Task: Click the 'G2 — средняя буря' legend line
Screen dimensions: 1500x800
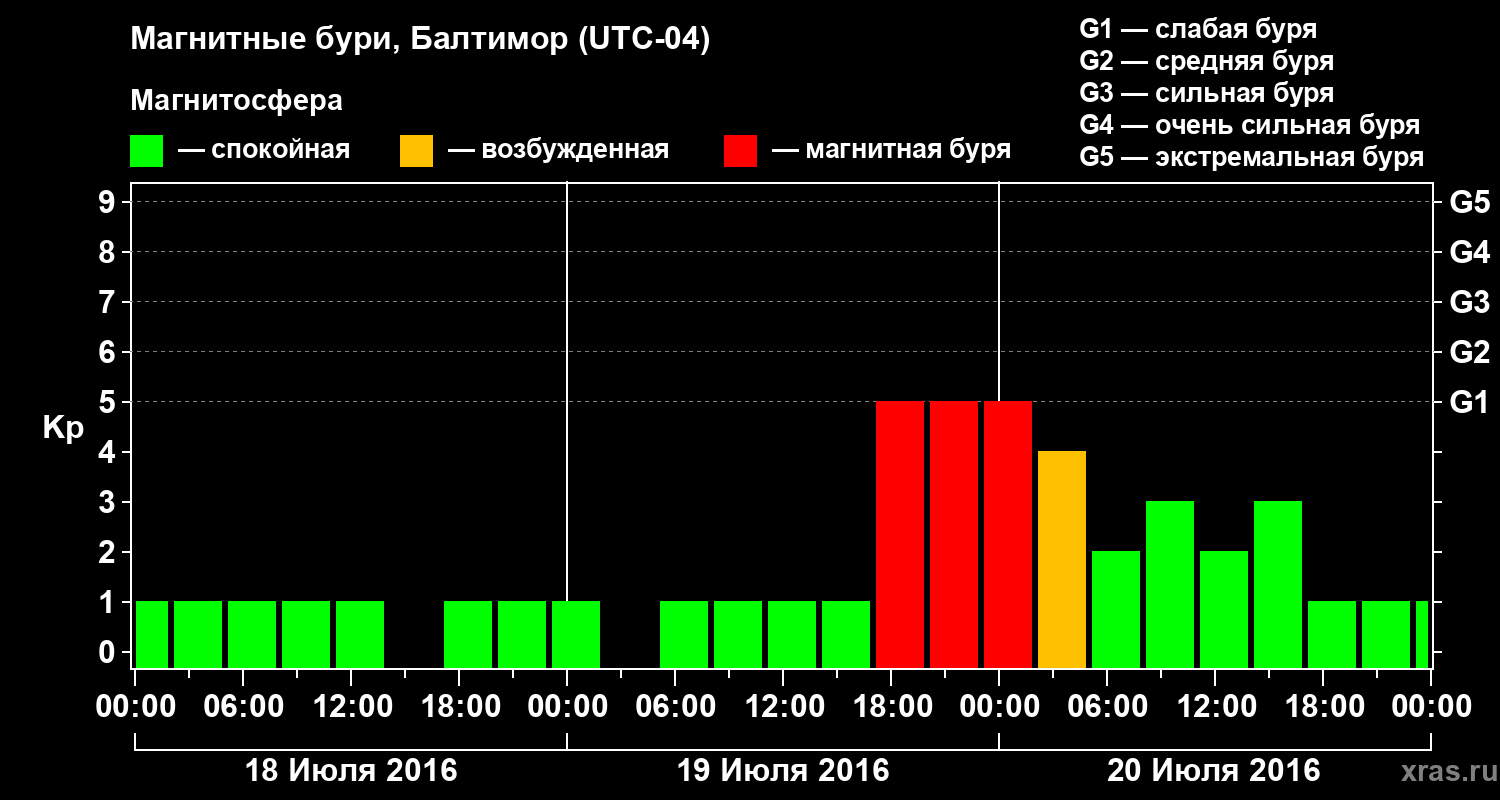Action: pyautogui.click(x=1207, y=61)
